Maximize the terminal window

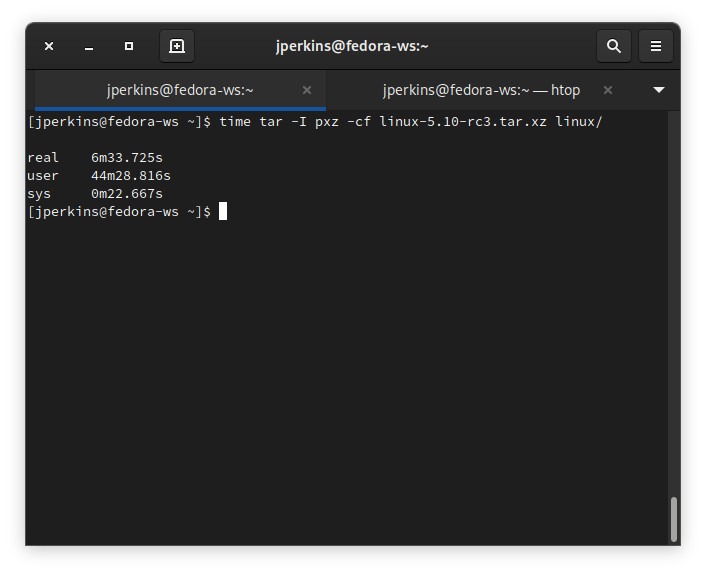coord(129,46)
